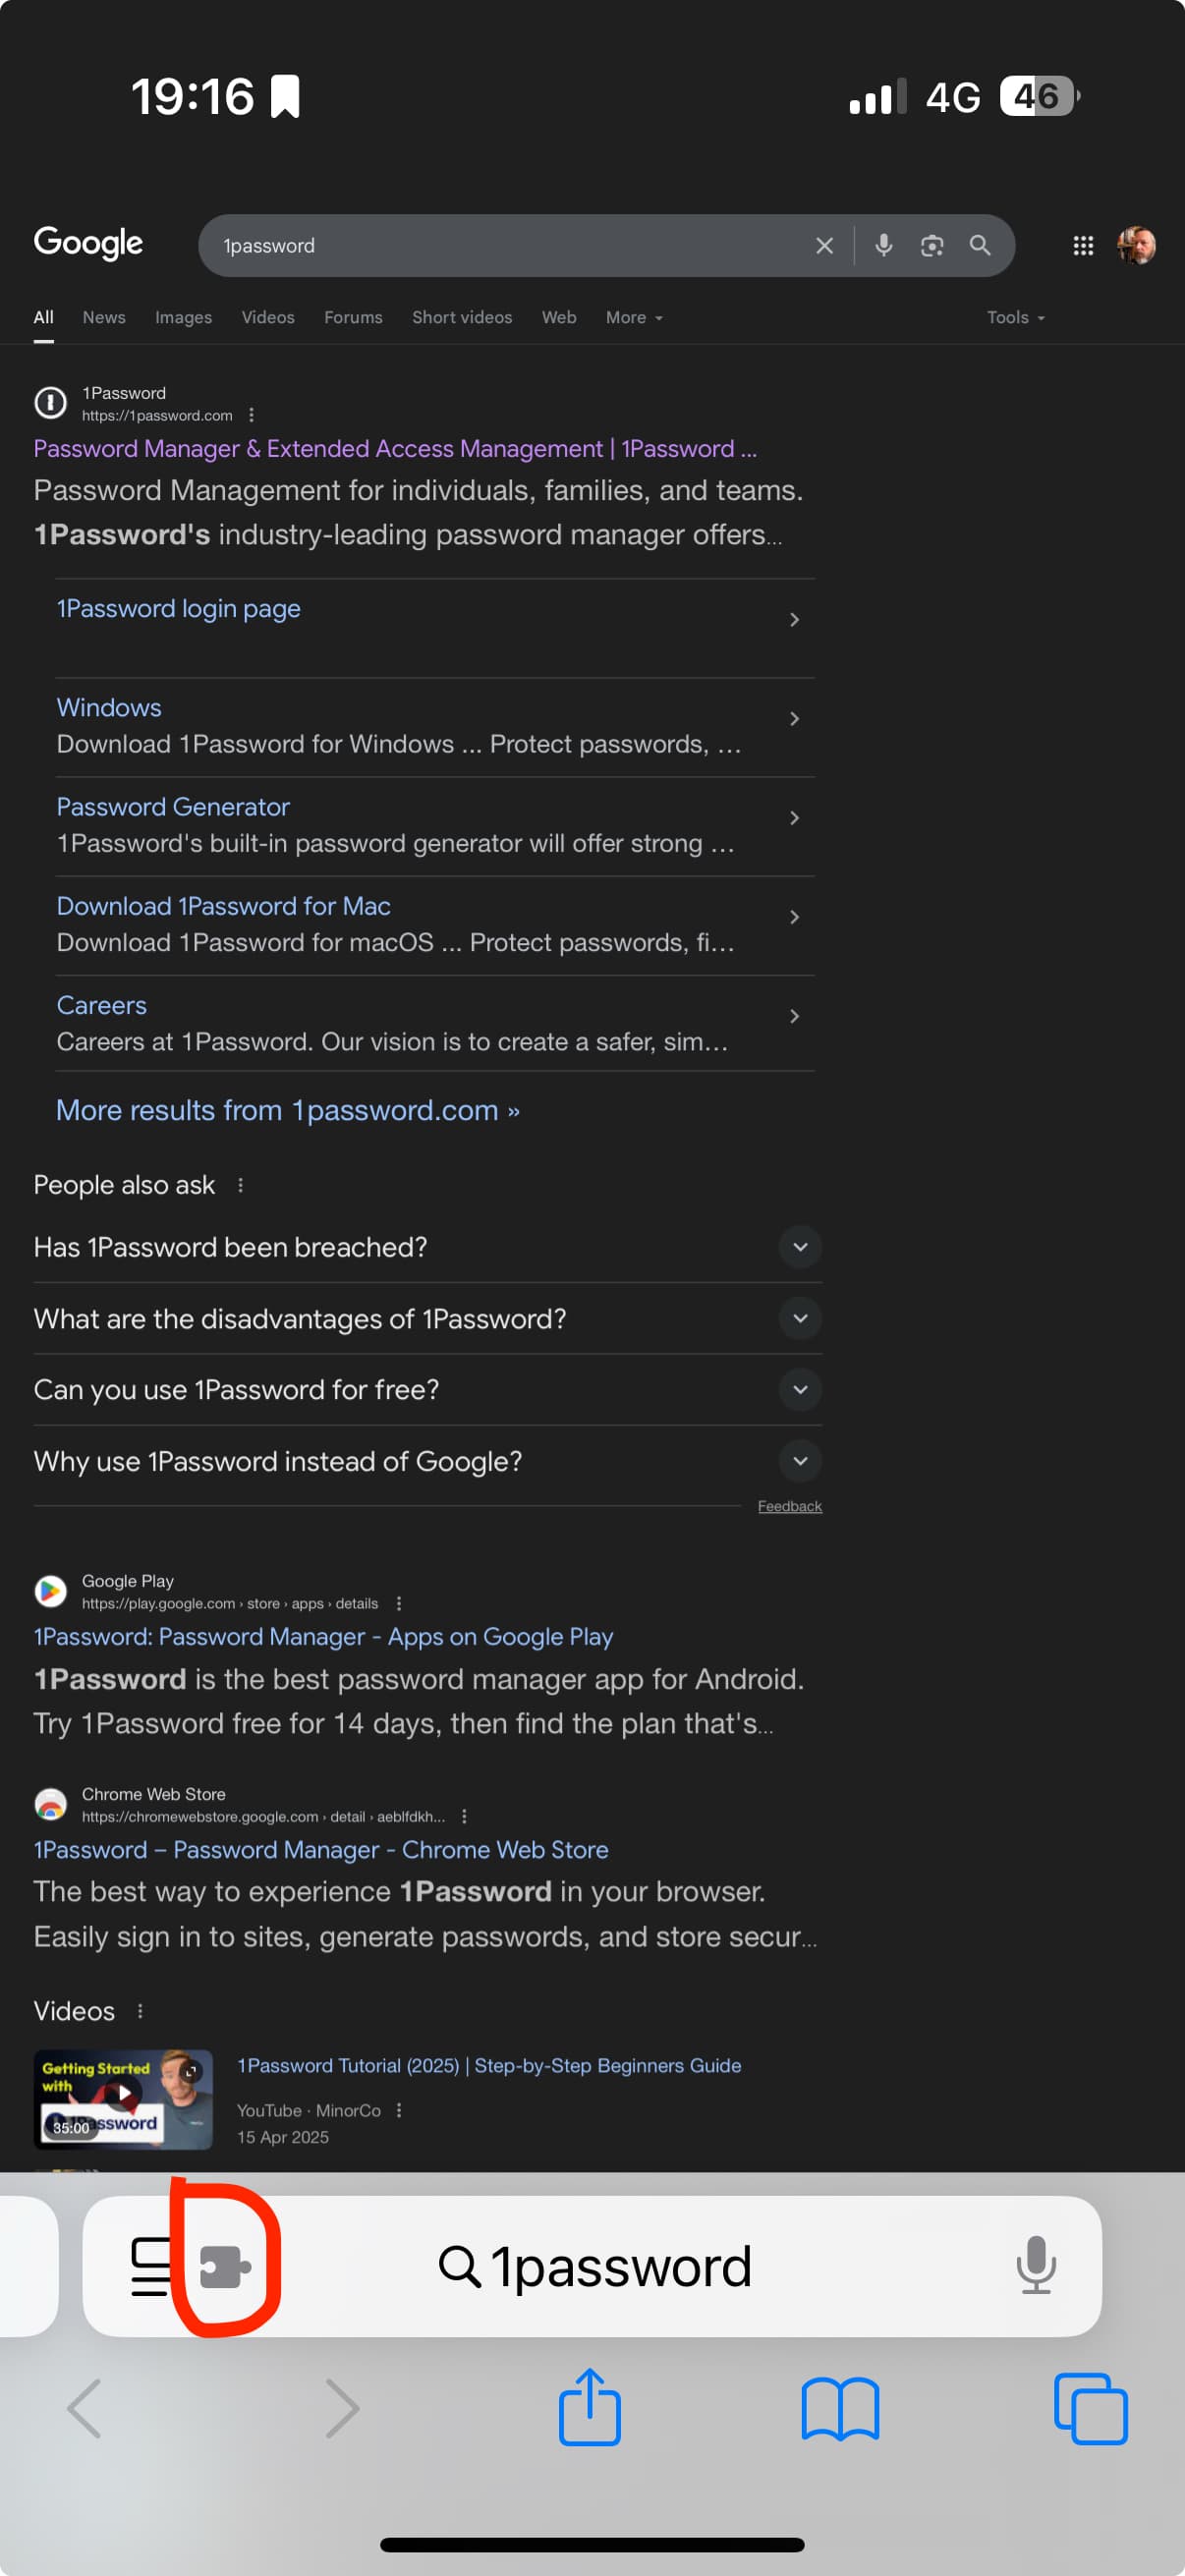Open the More search filter dropdown
This screenshot has height=2576, width=1185.
coord(634,317)
